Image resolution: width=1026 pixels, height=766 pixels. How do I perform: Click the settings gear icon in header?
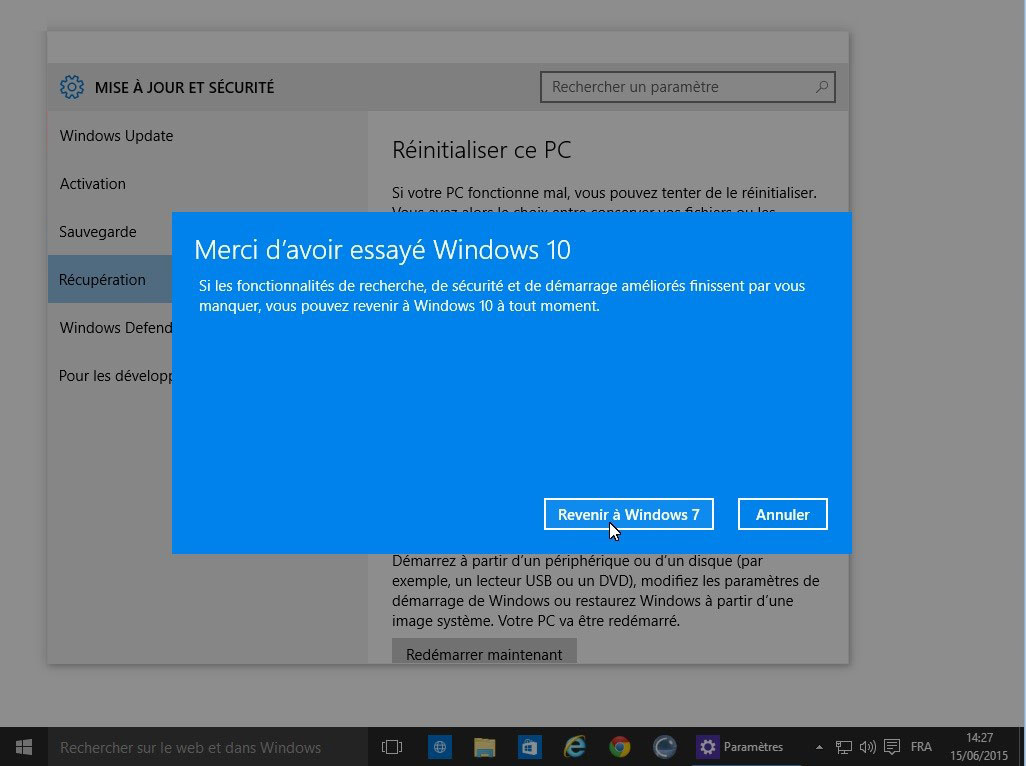pos(72,87)
